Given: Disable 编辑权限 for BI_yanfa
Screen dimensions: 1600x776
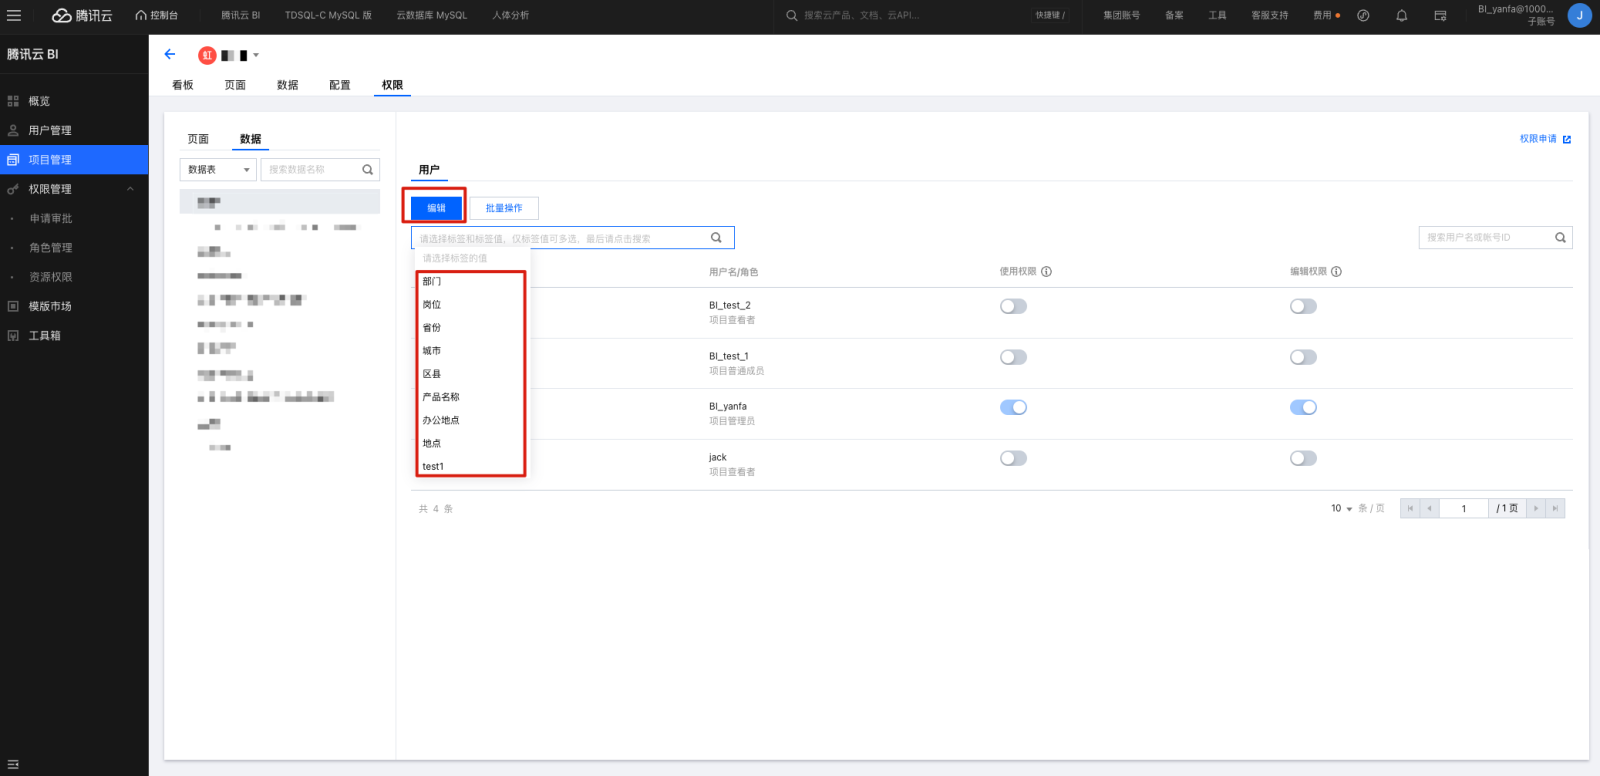Looking at the screenshot, I should [x=1303, y=407].
